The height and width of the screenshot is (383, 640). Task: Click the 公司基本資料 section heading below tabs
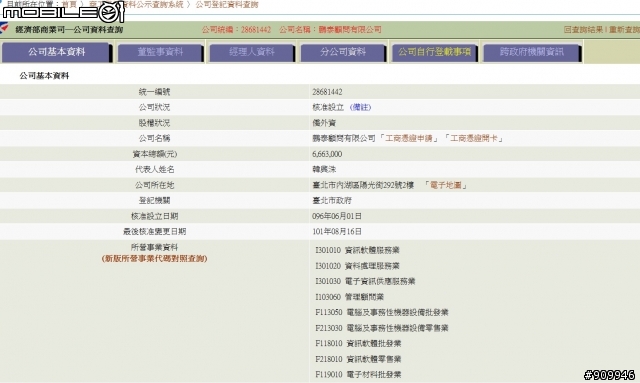click(44, 76)
